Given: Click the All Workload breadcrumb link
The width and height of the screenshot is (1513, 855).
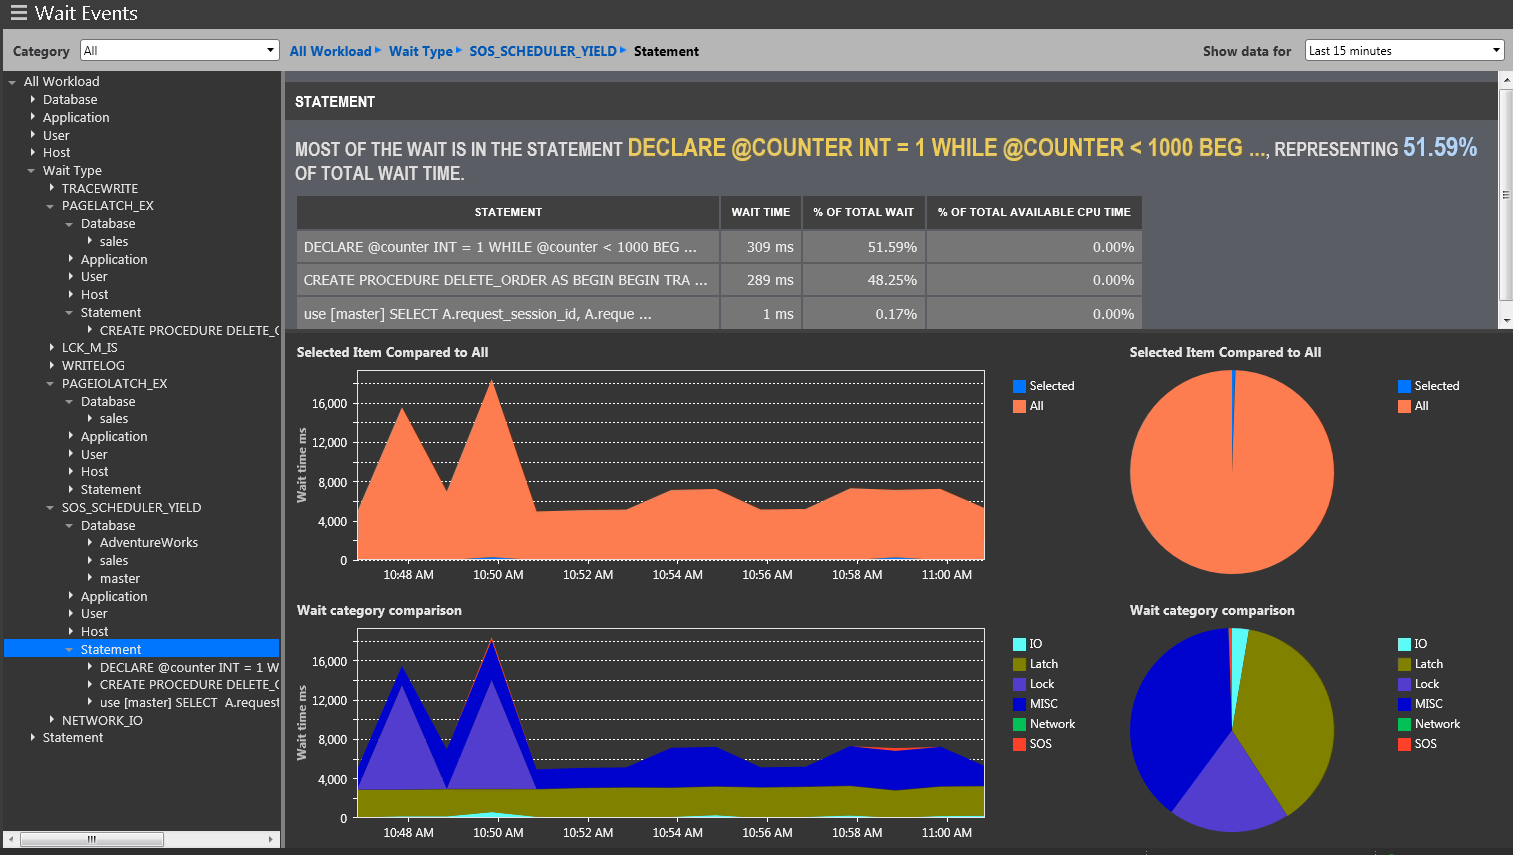Looking at the screenshot, I should 330,51.
